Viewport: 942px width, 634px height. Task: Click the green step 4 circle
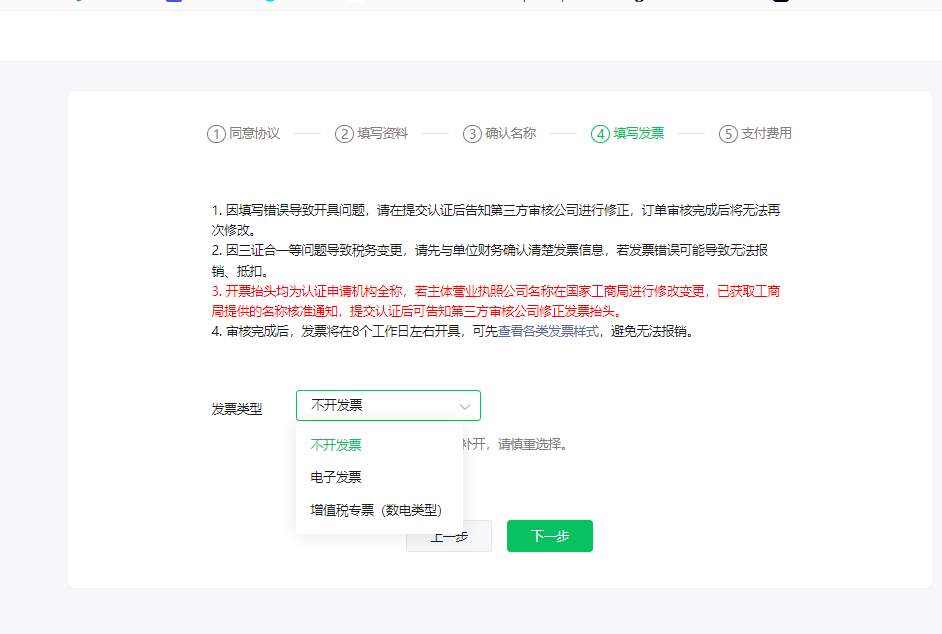click(600, 134)
